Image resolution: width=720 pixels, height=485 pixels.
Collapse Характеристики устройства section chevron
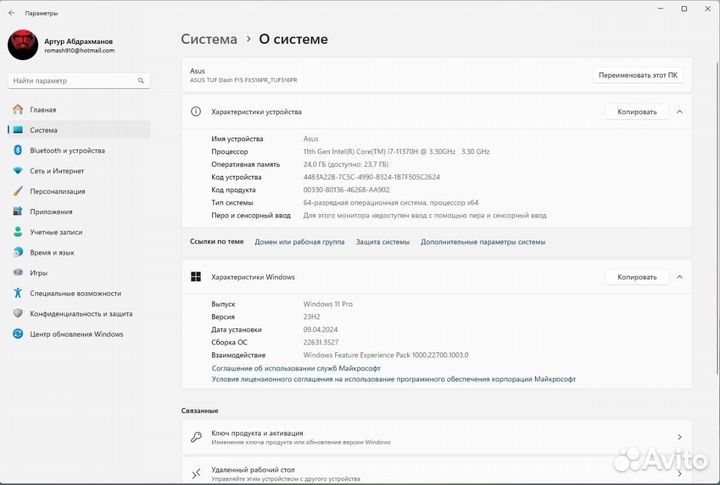click(x=680, y=112)
